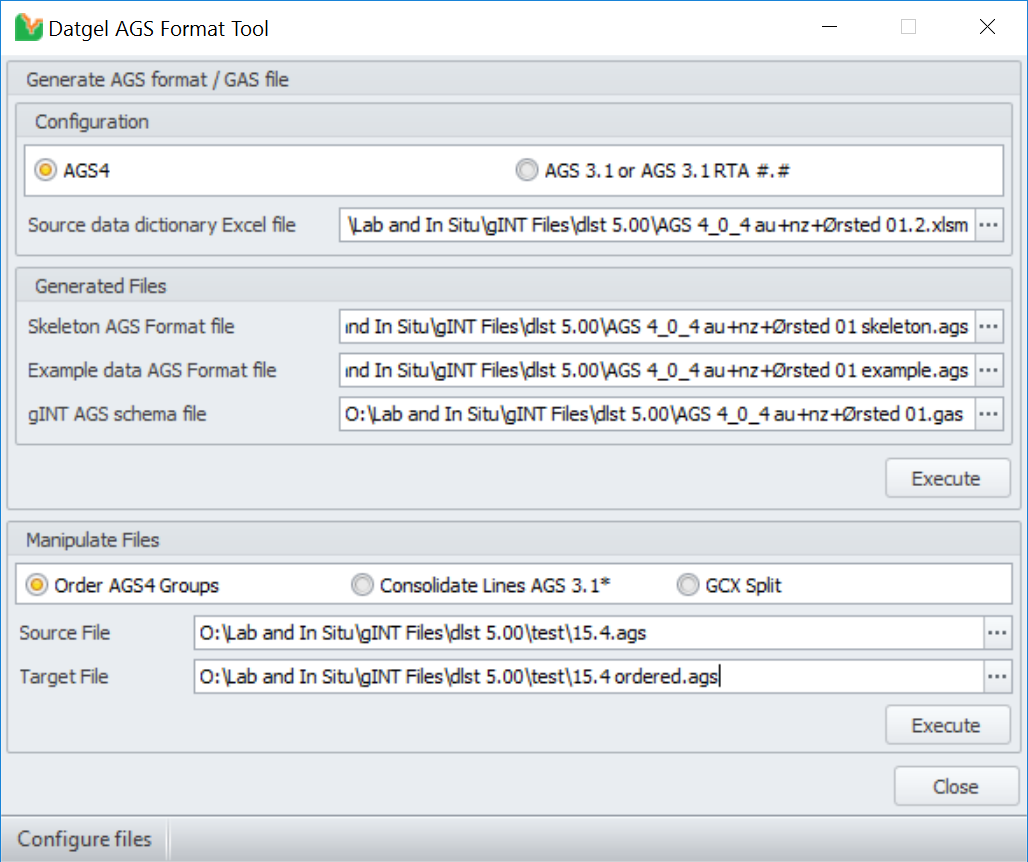The width and height of the screenshot is (1028, 862).
Task: Choose Order AGS4 Groups option
Action: [37, 585]
